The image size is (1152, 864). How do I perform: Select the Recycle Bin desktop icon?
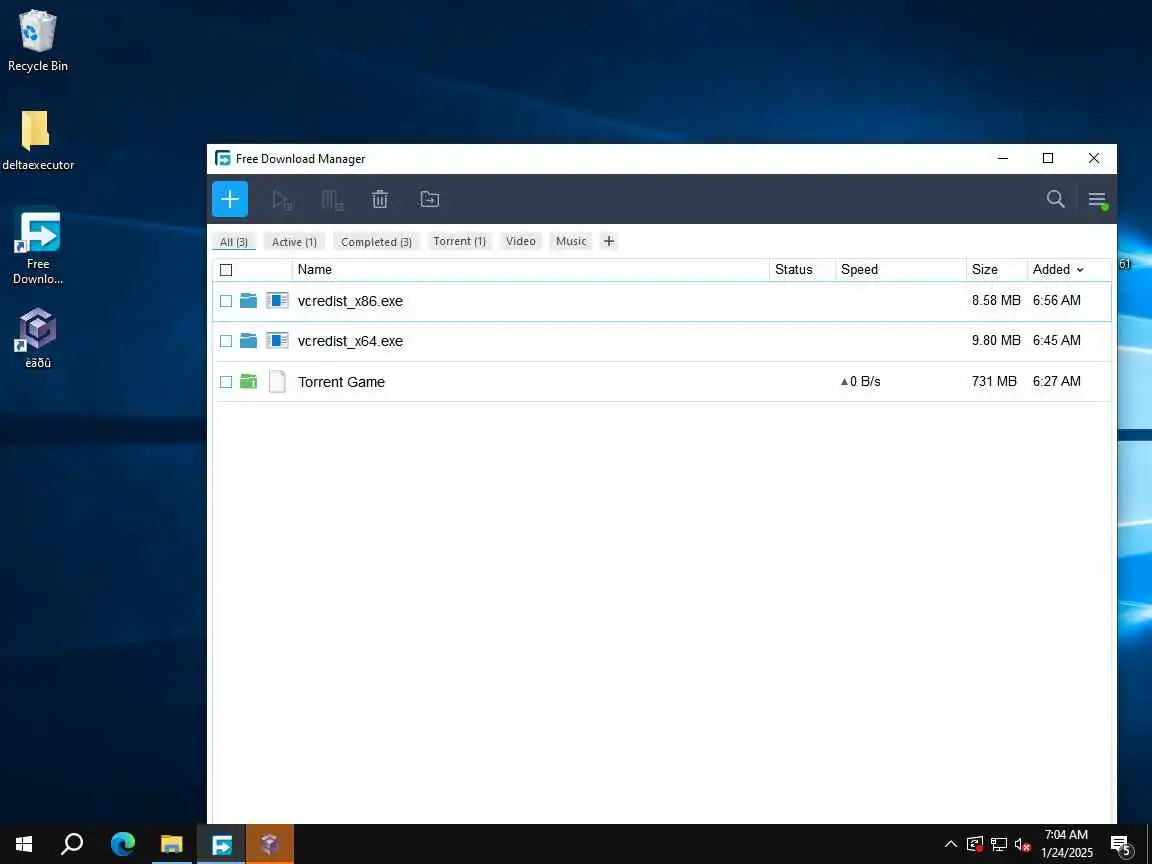coord(37,41)
